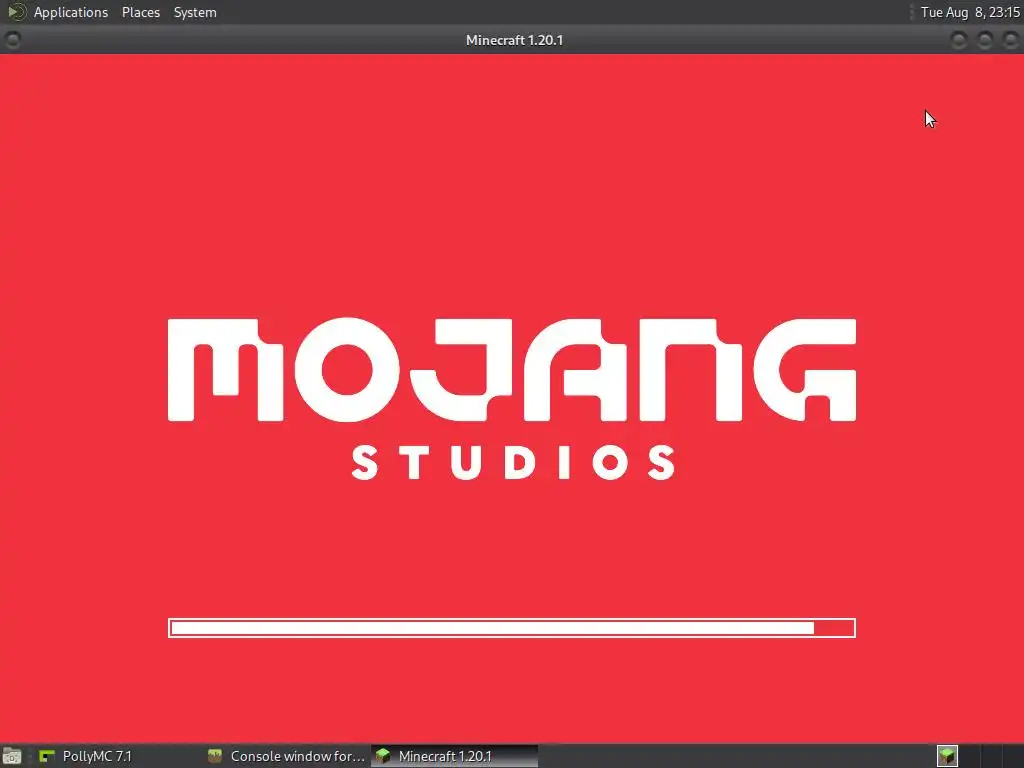Click the MATE logo icon in top panel
1024x768 pixels.
(x=15, y=12)
